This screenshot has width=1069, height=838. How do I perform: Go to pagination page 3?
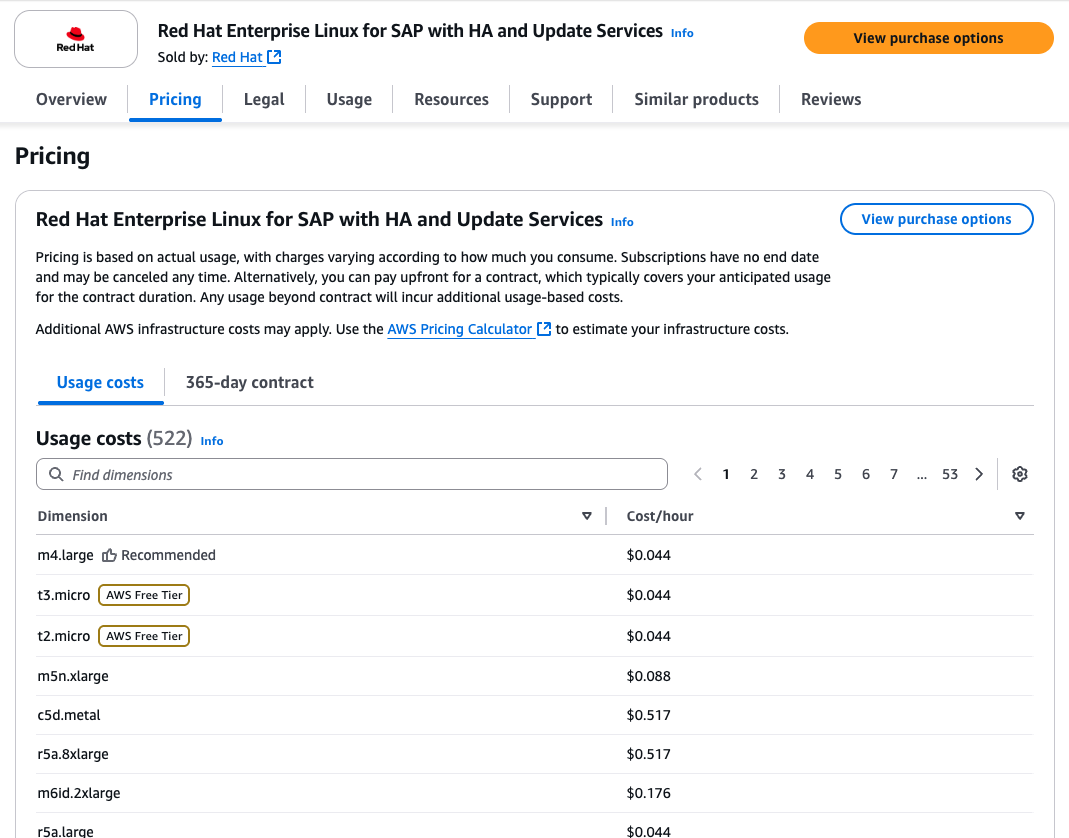782,474
